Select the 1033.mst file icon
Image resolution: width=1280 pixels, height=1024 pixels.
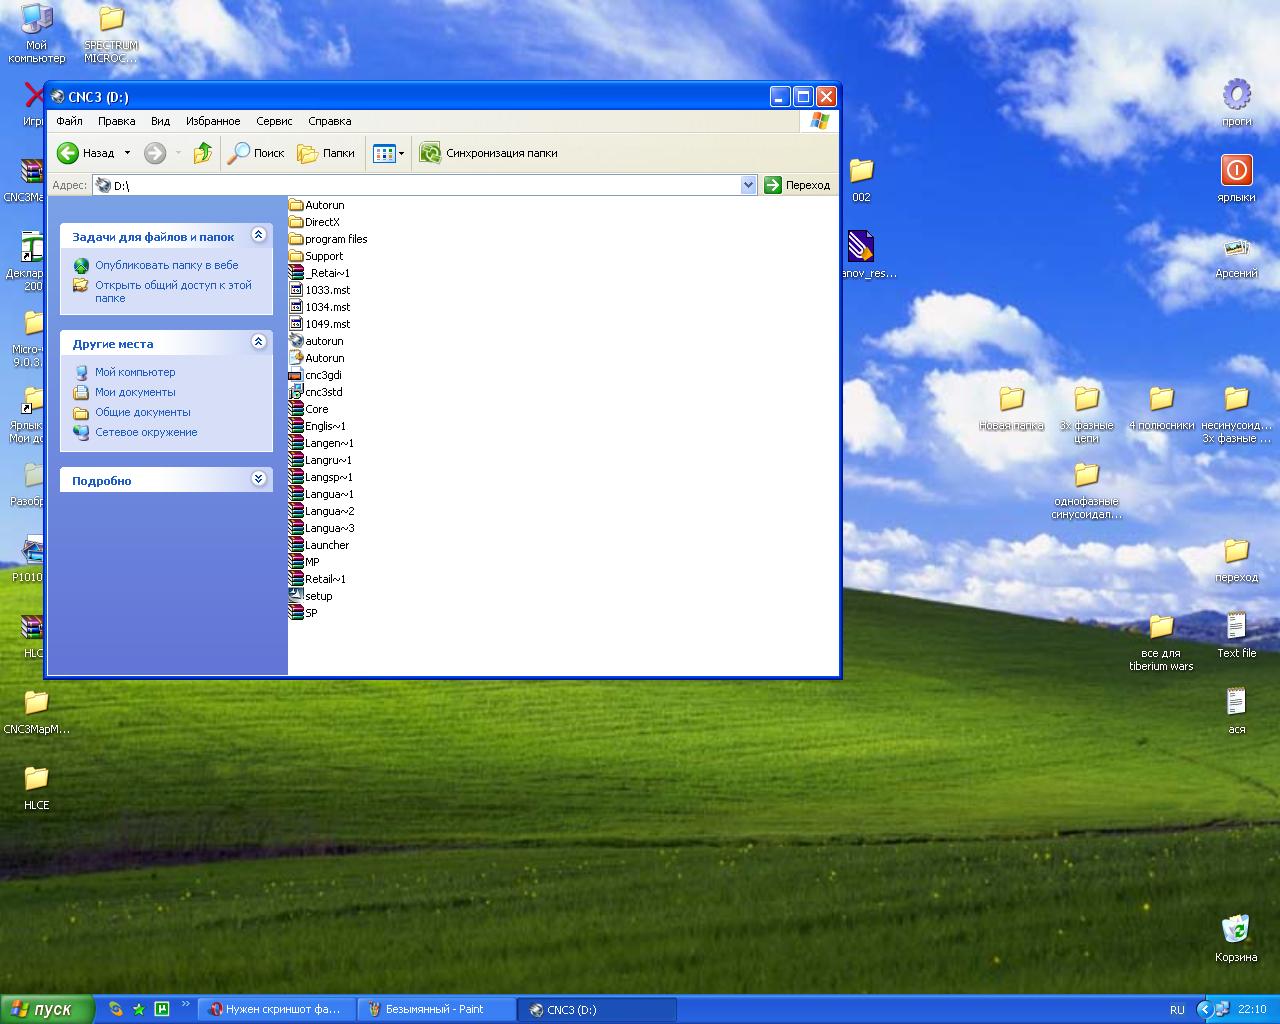(296, 290)
